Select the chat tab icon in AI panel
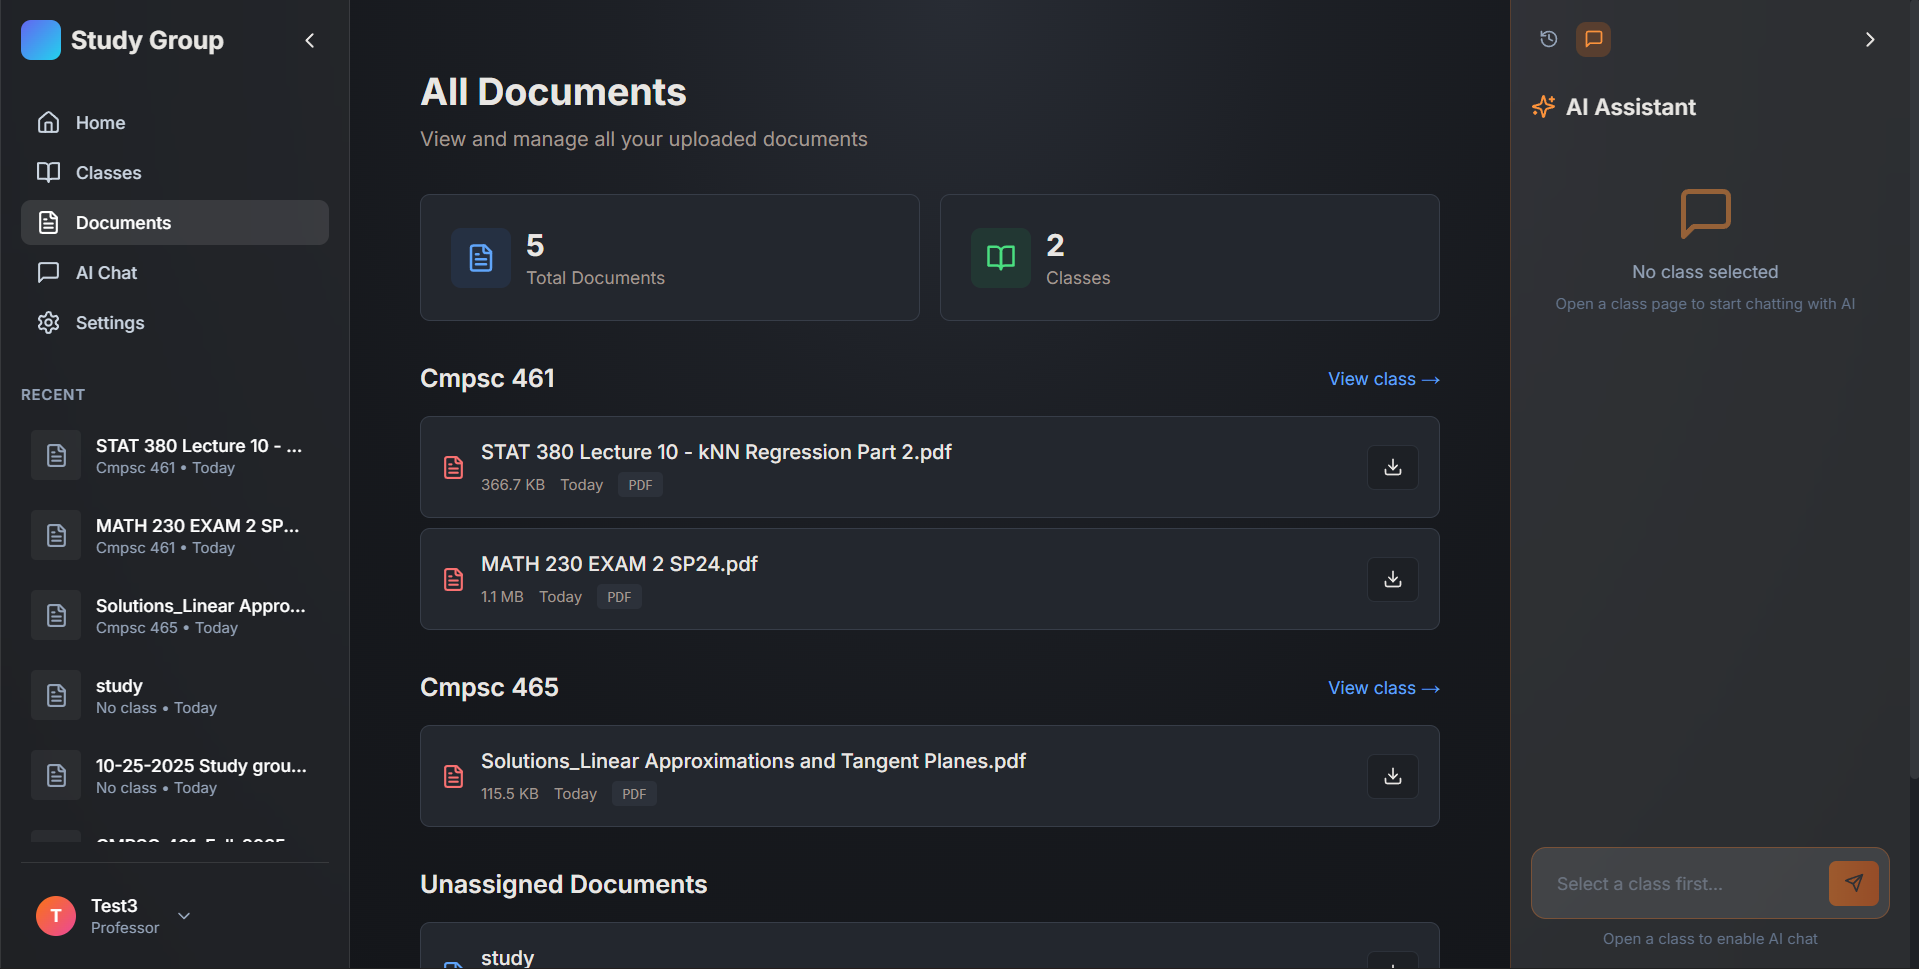The height and width of the screenshot is (969, 1919). coord(1593,39)
